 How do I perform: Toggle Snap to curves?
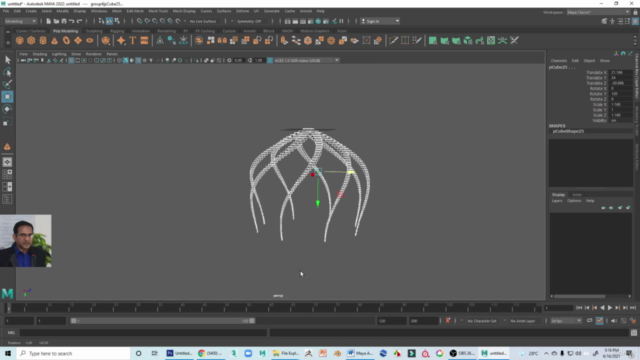147,21
